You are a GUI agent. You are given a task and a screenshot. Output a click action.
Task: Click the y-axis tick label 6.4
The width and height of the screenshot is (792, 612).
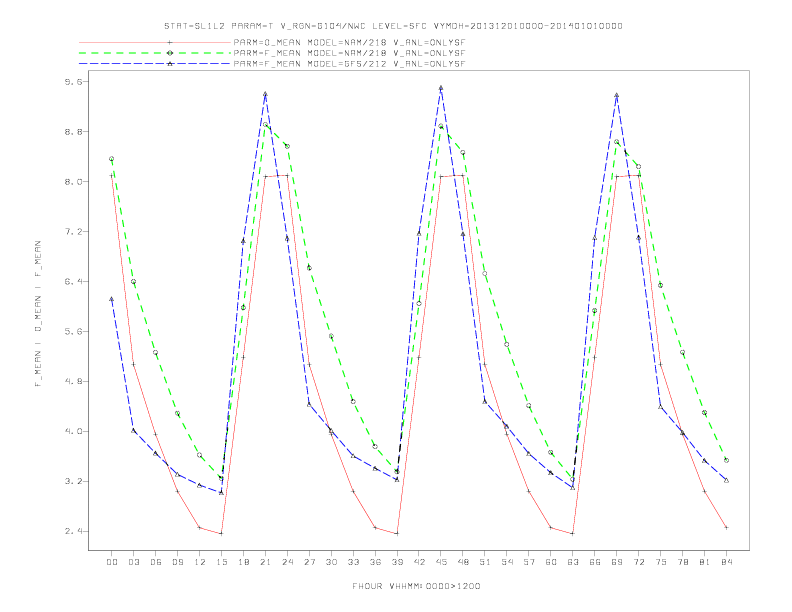tap(75, 281)
